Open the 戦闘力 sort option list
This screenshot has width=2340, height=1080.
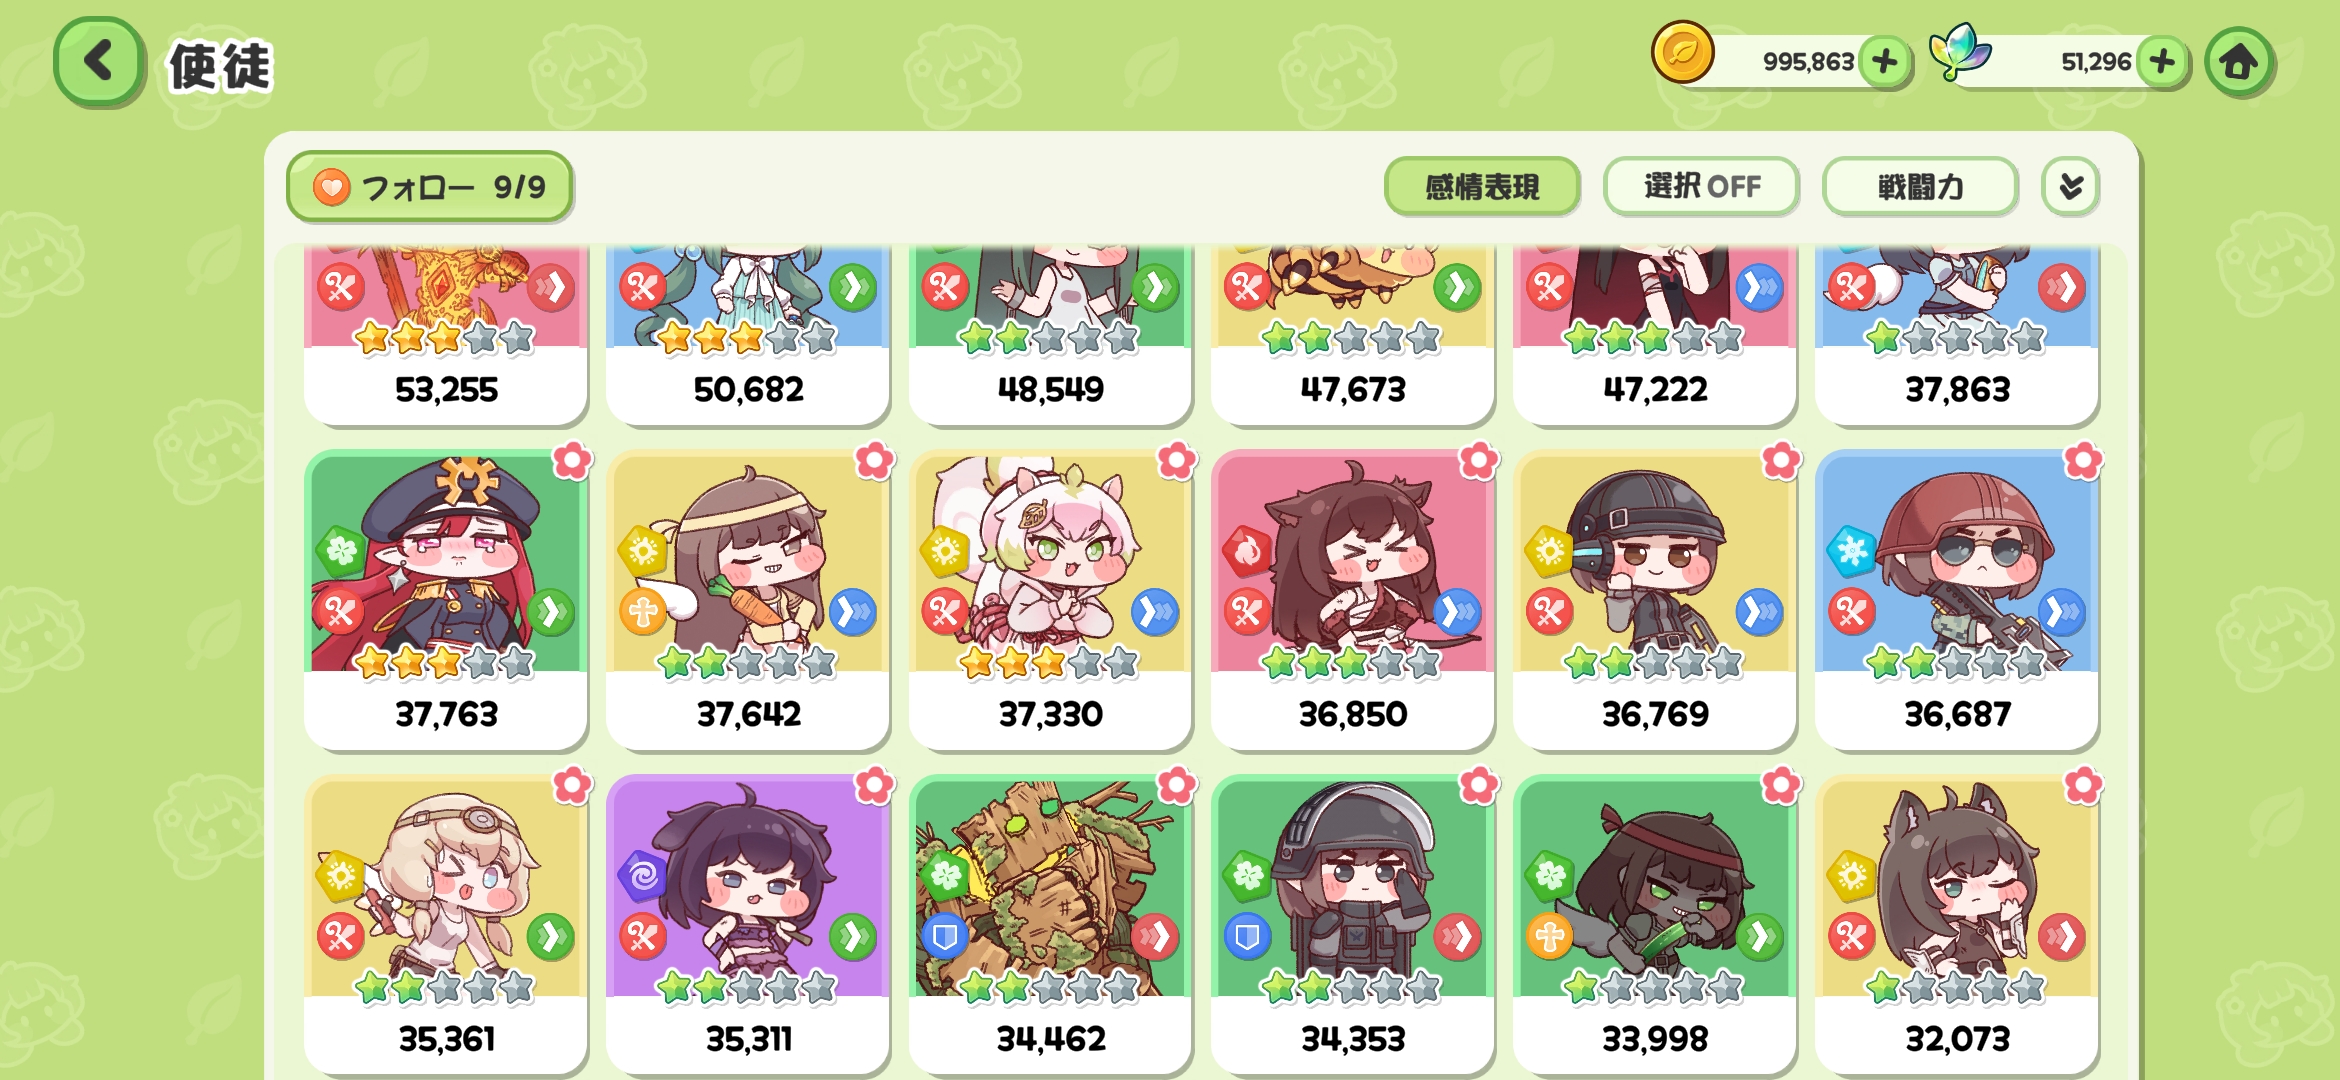tap(1919, 187)
